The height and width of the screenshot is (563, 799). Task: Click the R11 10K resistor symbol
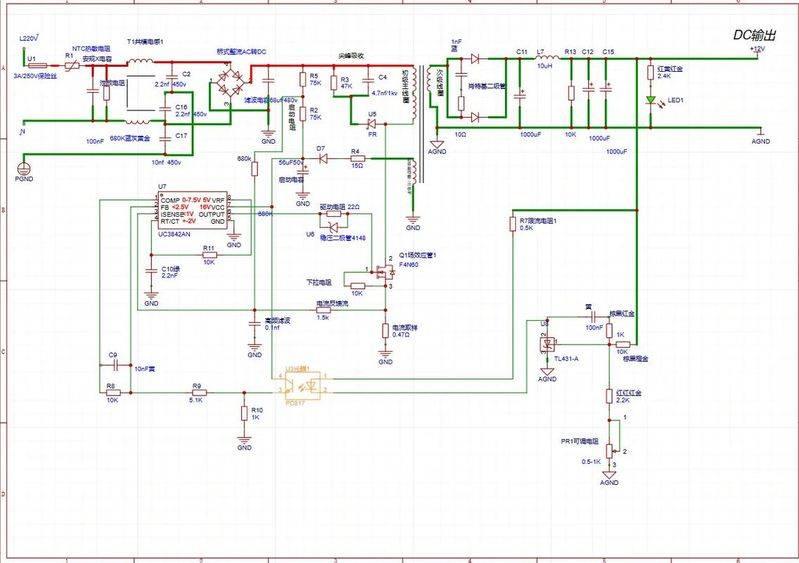(x=209, y=255)
